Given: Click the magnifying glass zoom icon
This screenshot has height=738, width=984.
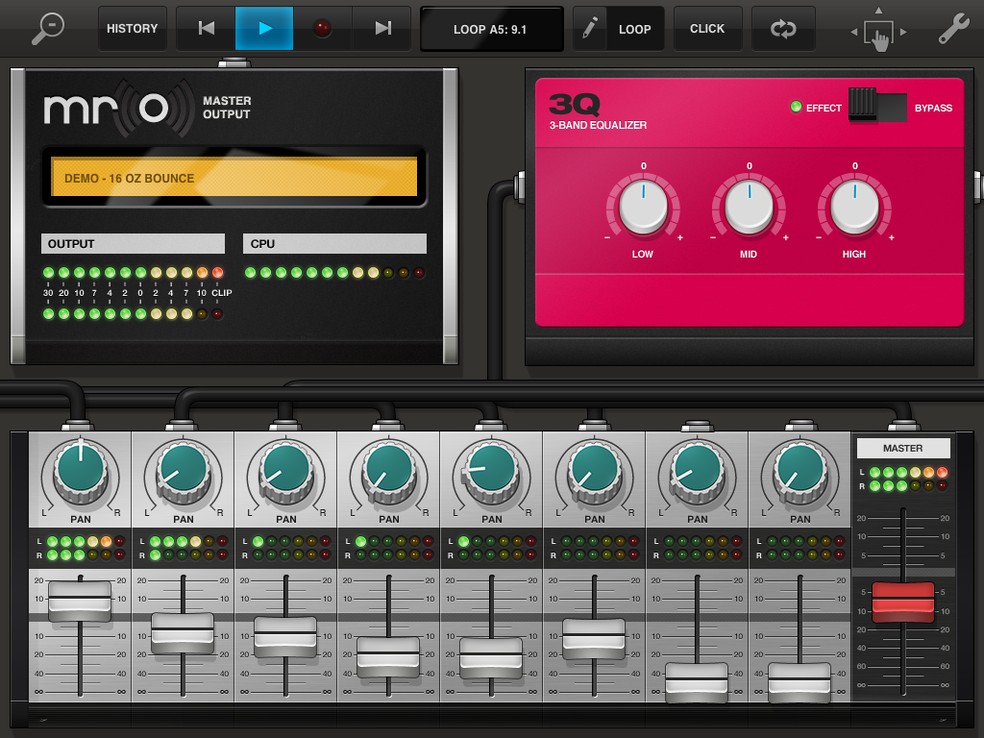Looking at the screenshot, I should point(47,27).
